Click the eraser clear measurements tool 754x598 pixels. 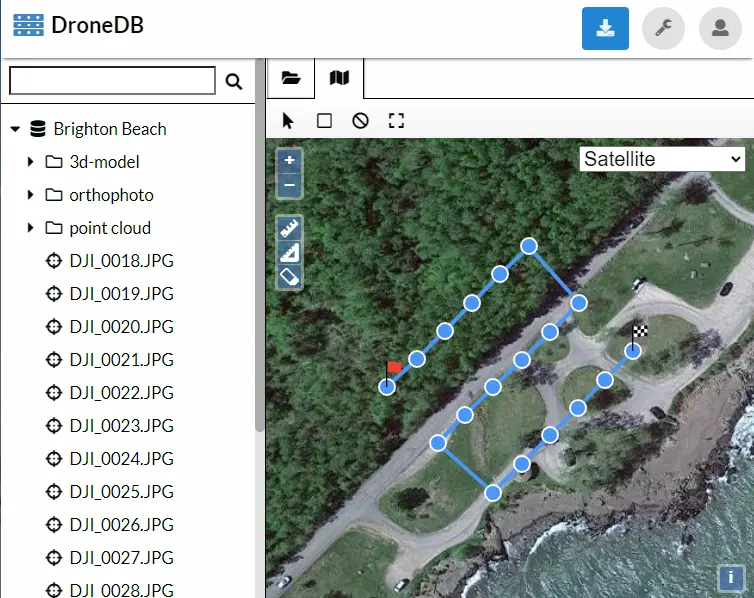coord(290,276)
